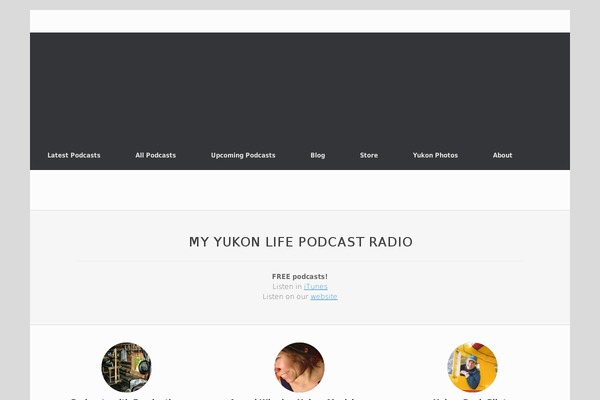
Task: Go to All Podcasts page
Action: (155, 155)
